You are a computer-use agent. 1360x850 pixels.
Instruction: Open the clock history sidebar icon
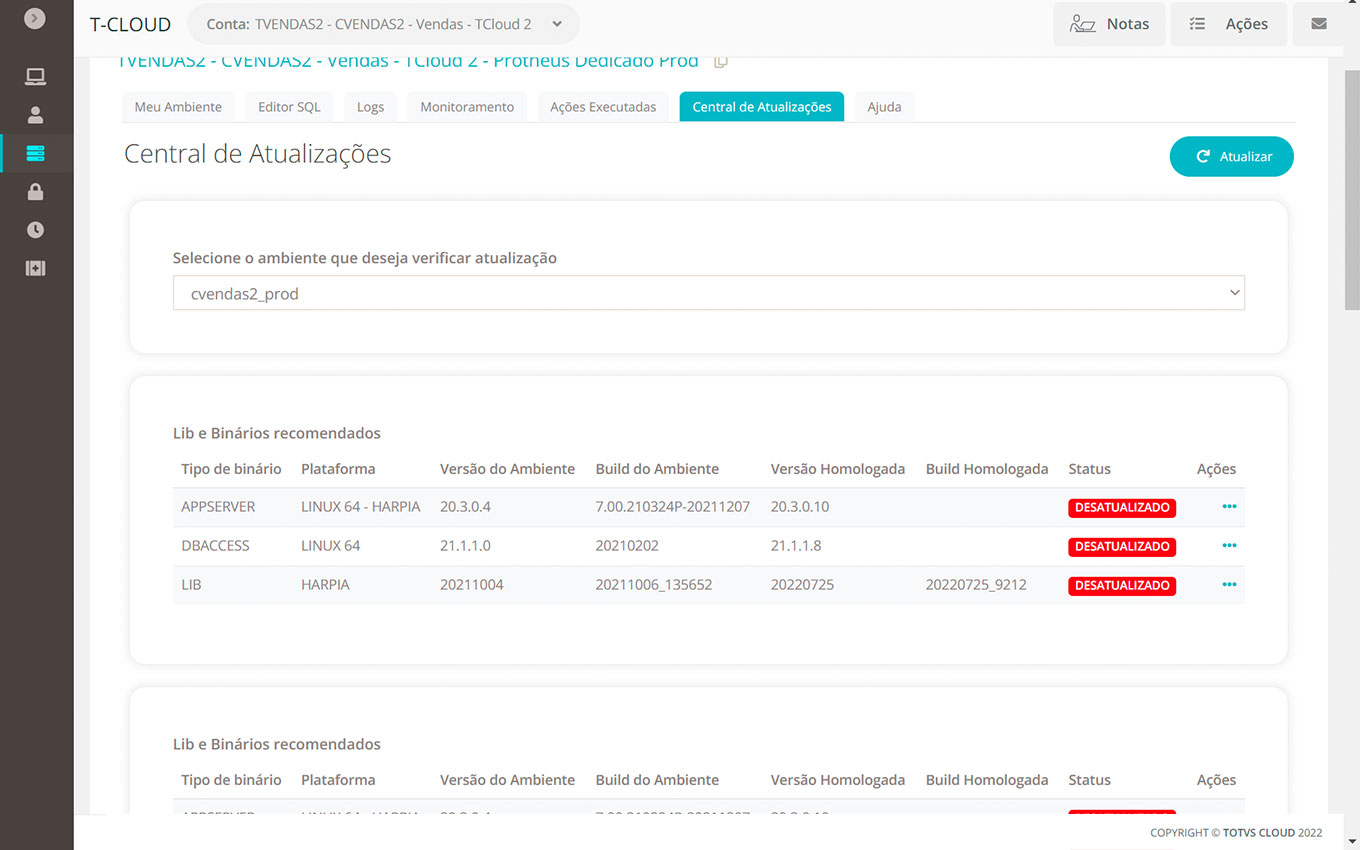coord(36,230)
